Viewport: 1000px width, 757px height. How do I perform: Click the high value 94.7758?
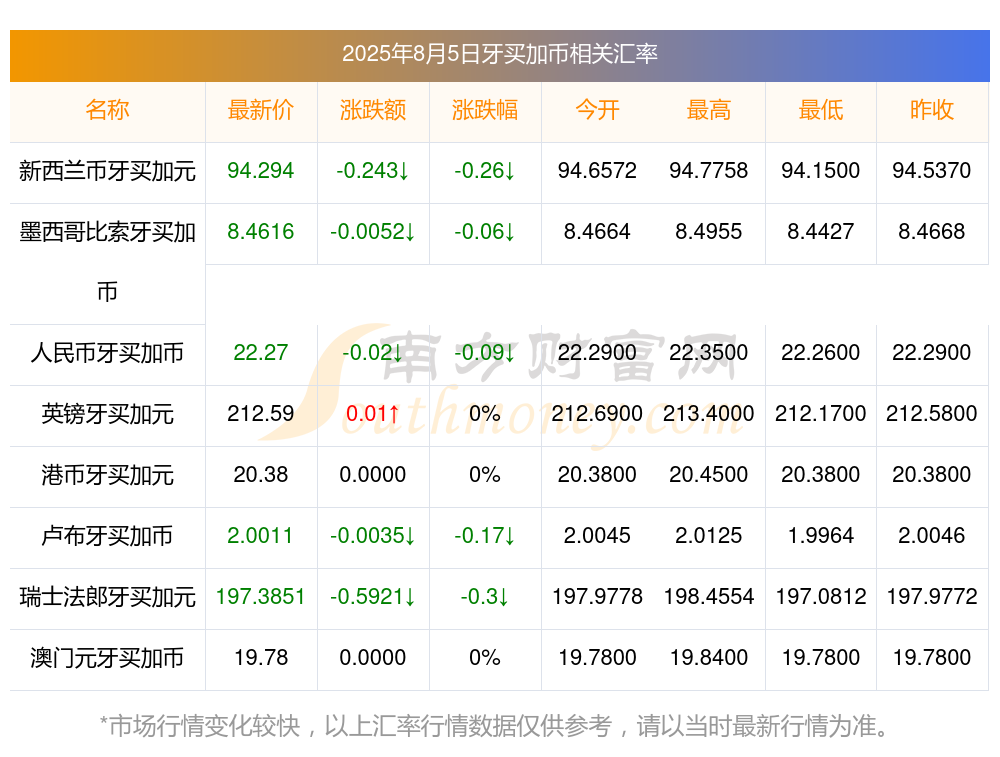[709, 170]
